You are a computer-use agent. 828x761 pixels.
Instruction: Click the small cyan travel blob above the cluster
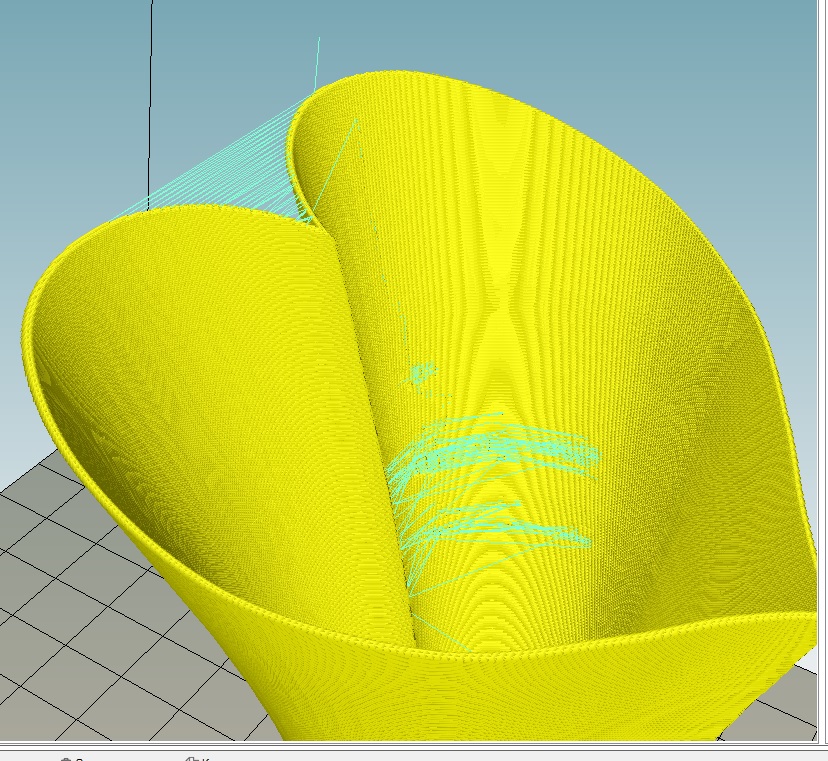[422, 375]
